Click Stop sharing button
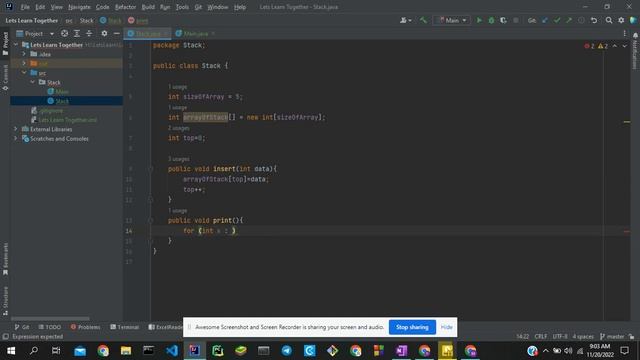640x360 pixels. pos(412,327)
